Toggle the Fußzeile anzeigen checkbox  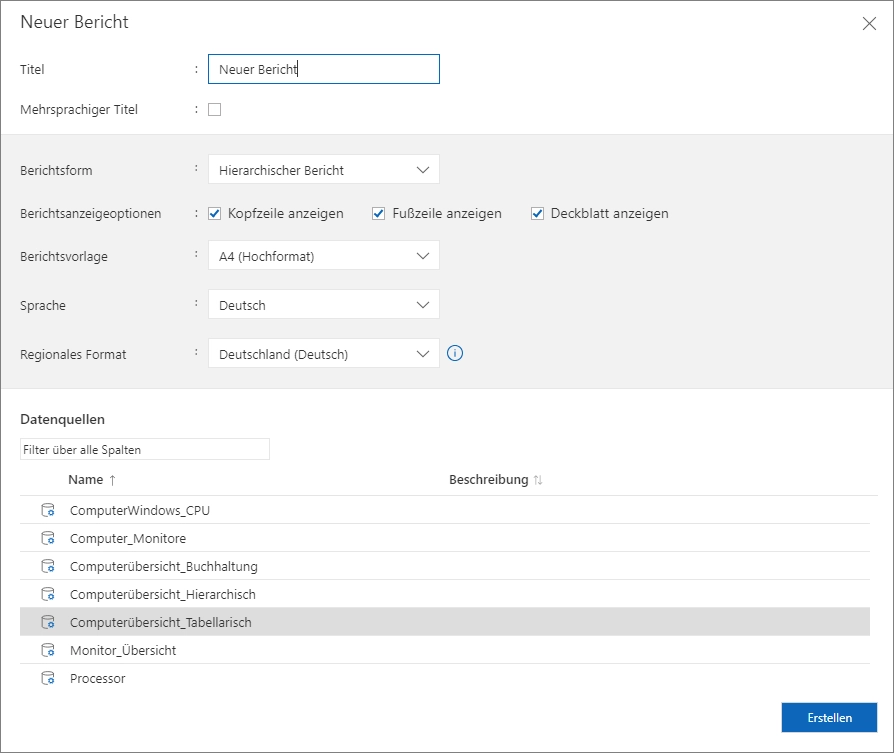(378, 213)
